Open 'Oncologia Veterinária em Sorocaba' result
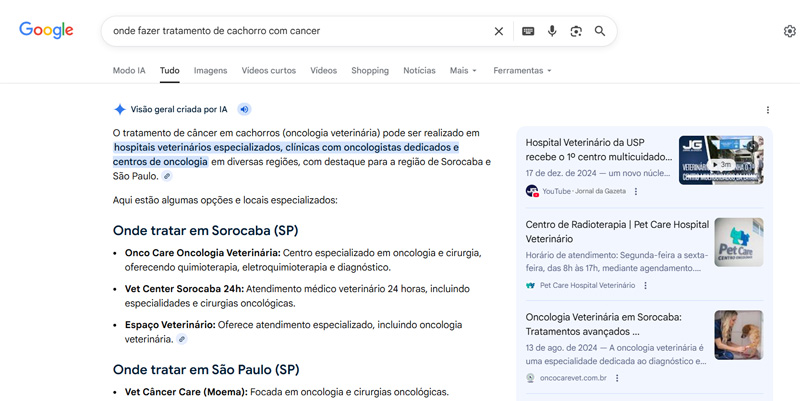The width and height of the screenshot is (800, 401). coord(604,324)
